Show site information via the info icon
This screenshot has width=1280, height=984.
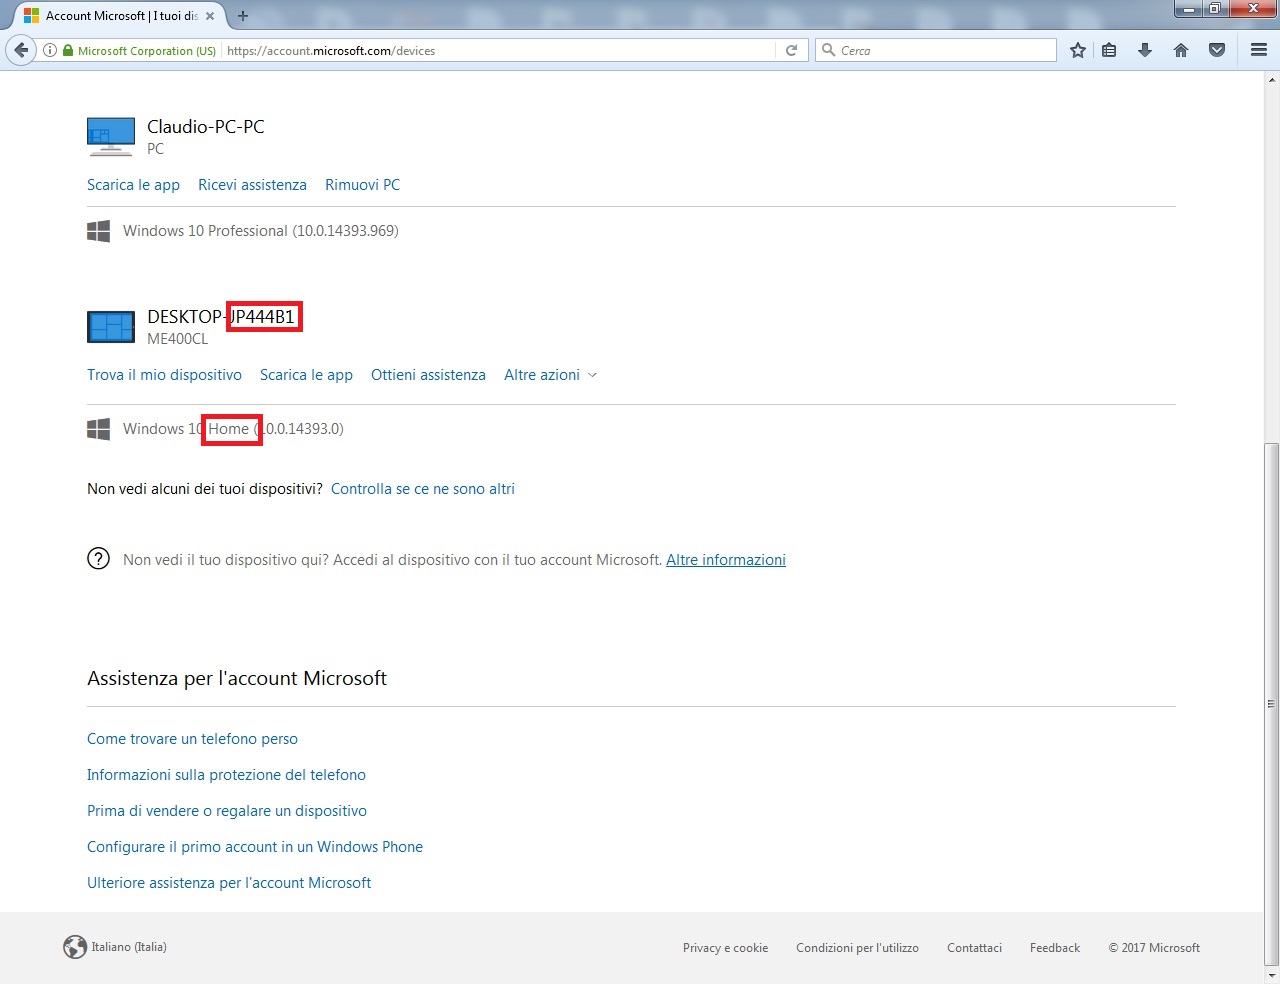(x=49, y=50)
